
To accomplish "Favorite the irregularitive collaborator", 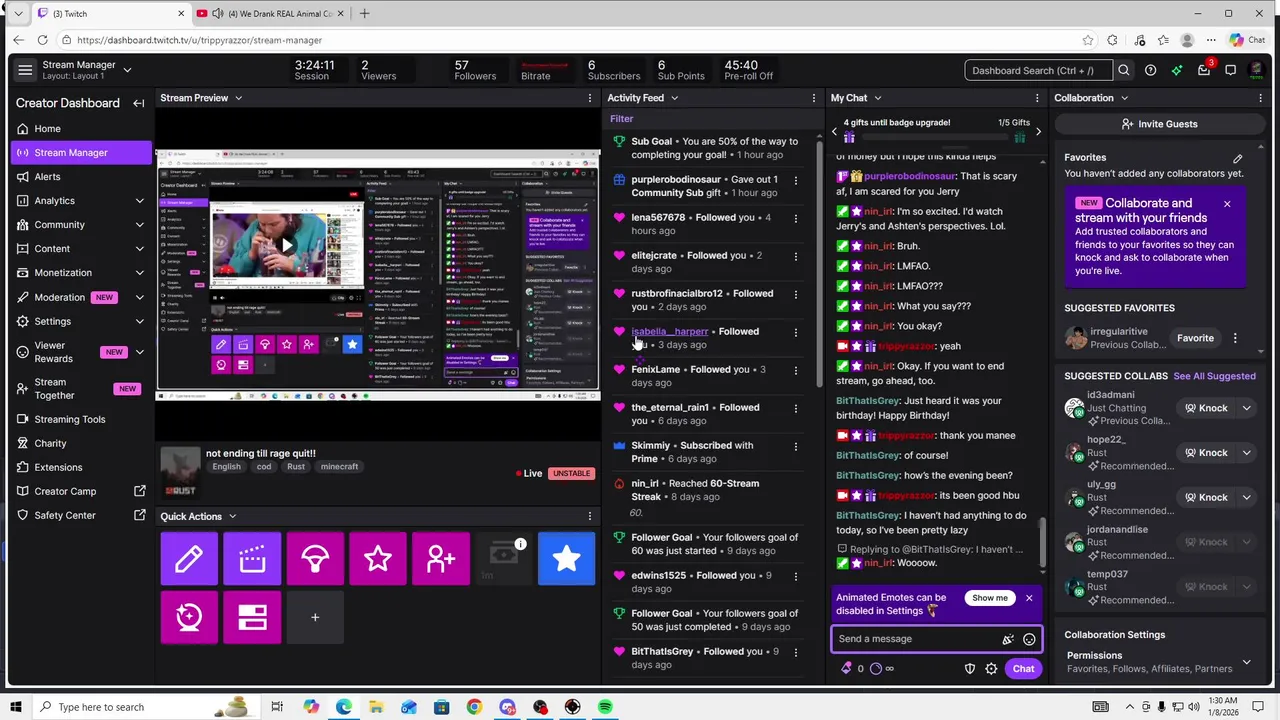I will [1195, 338].
